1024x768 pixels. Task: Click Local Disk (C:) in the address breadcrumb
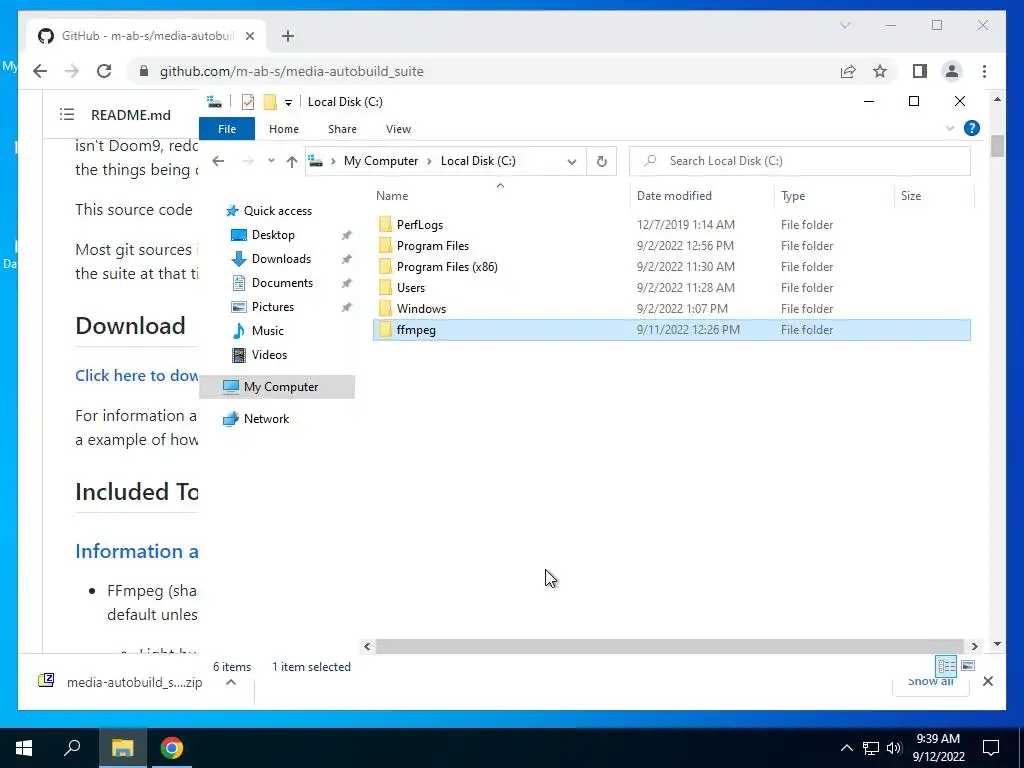coord(478,161)
